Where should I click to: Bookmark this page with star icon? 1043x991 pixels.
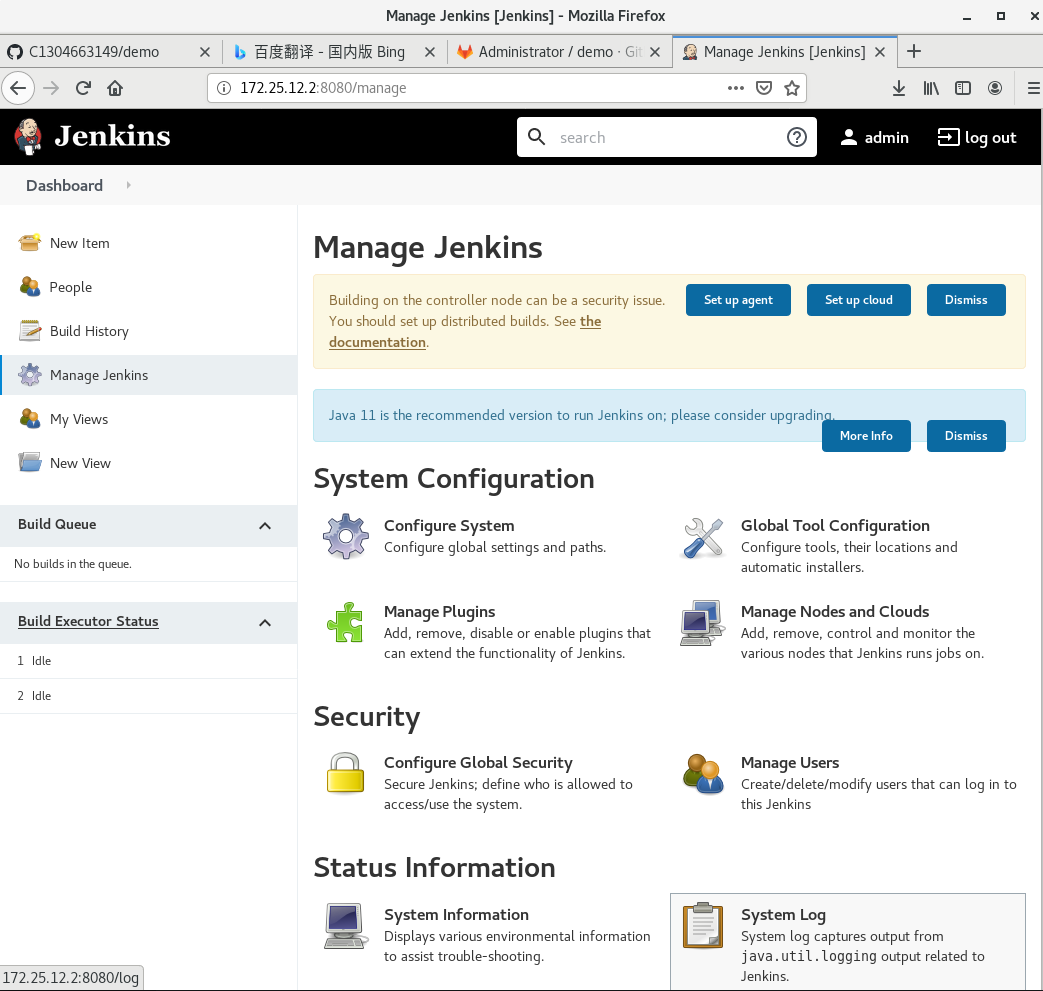pyautogui.click(x=792, y=88)
